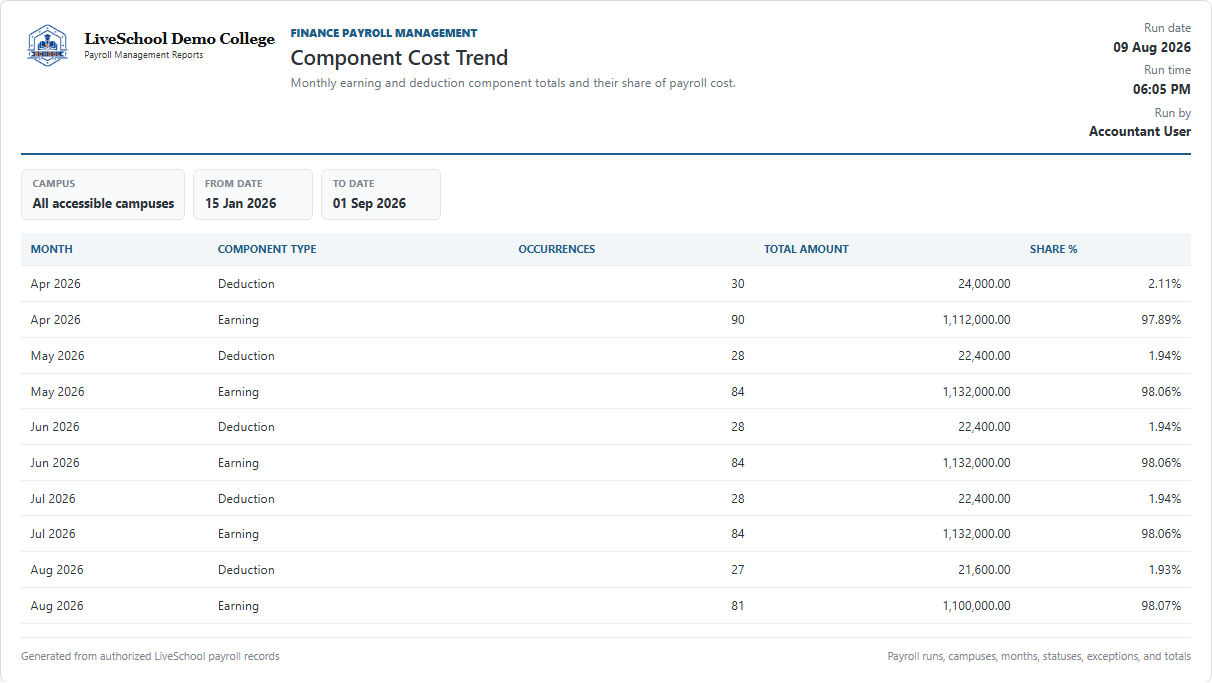The width and height of the screenshot is (1212, 683).
Task: Select Jul 2026 in the Deduction row
Action: pos(54,499)
